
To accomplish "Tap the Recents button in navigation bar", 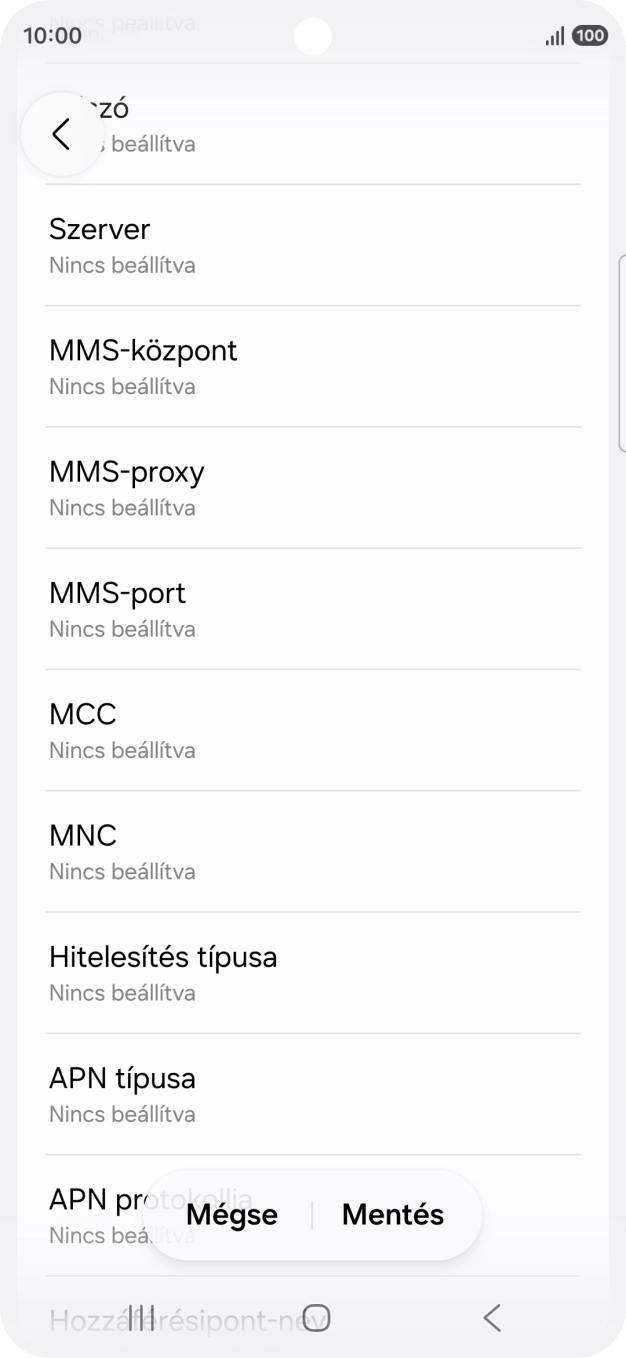I will point(140,1318).
